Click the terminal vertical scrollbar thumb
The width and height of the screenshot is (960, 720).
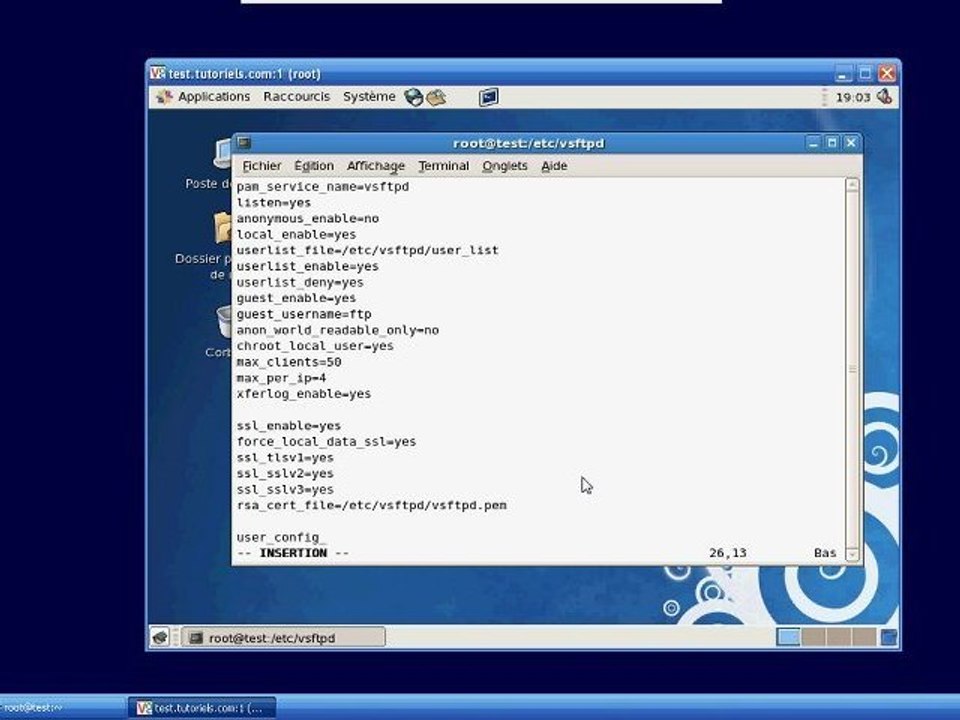click(852, 369)
